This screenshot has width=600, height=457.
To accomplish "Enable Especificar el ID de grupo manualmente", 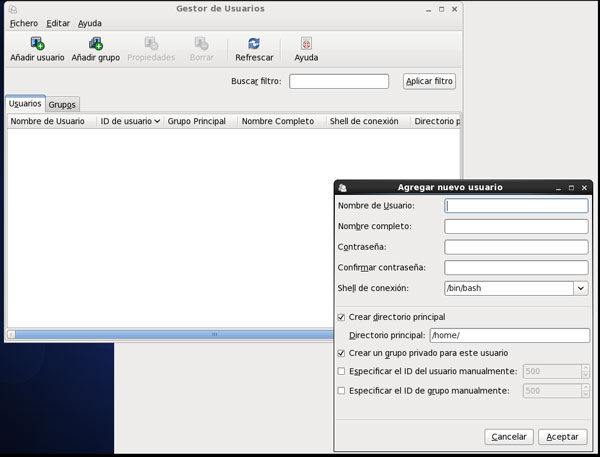I will [341, 391].
